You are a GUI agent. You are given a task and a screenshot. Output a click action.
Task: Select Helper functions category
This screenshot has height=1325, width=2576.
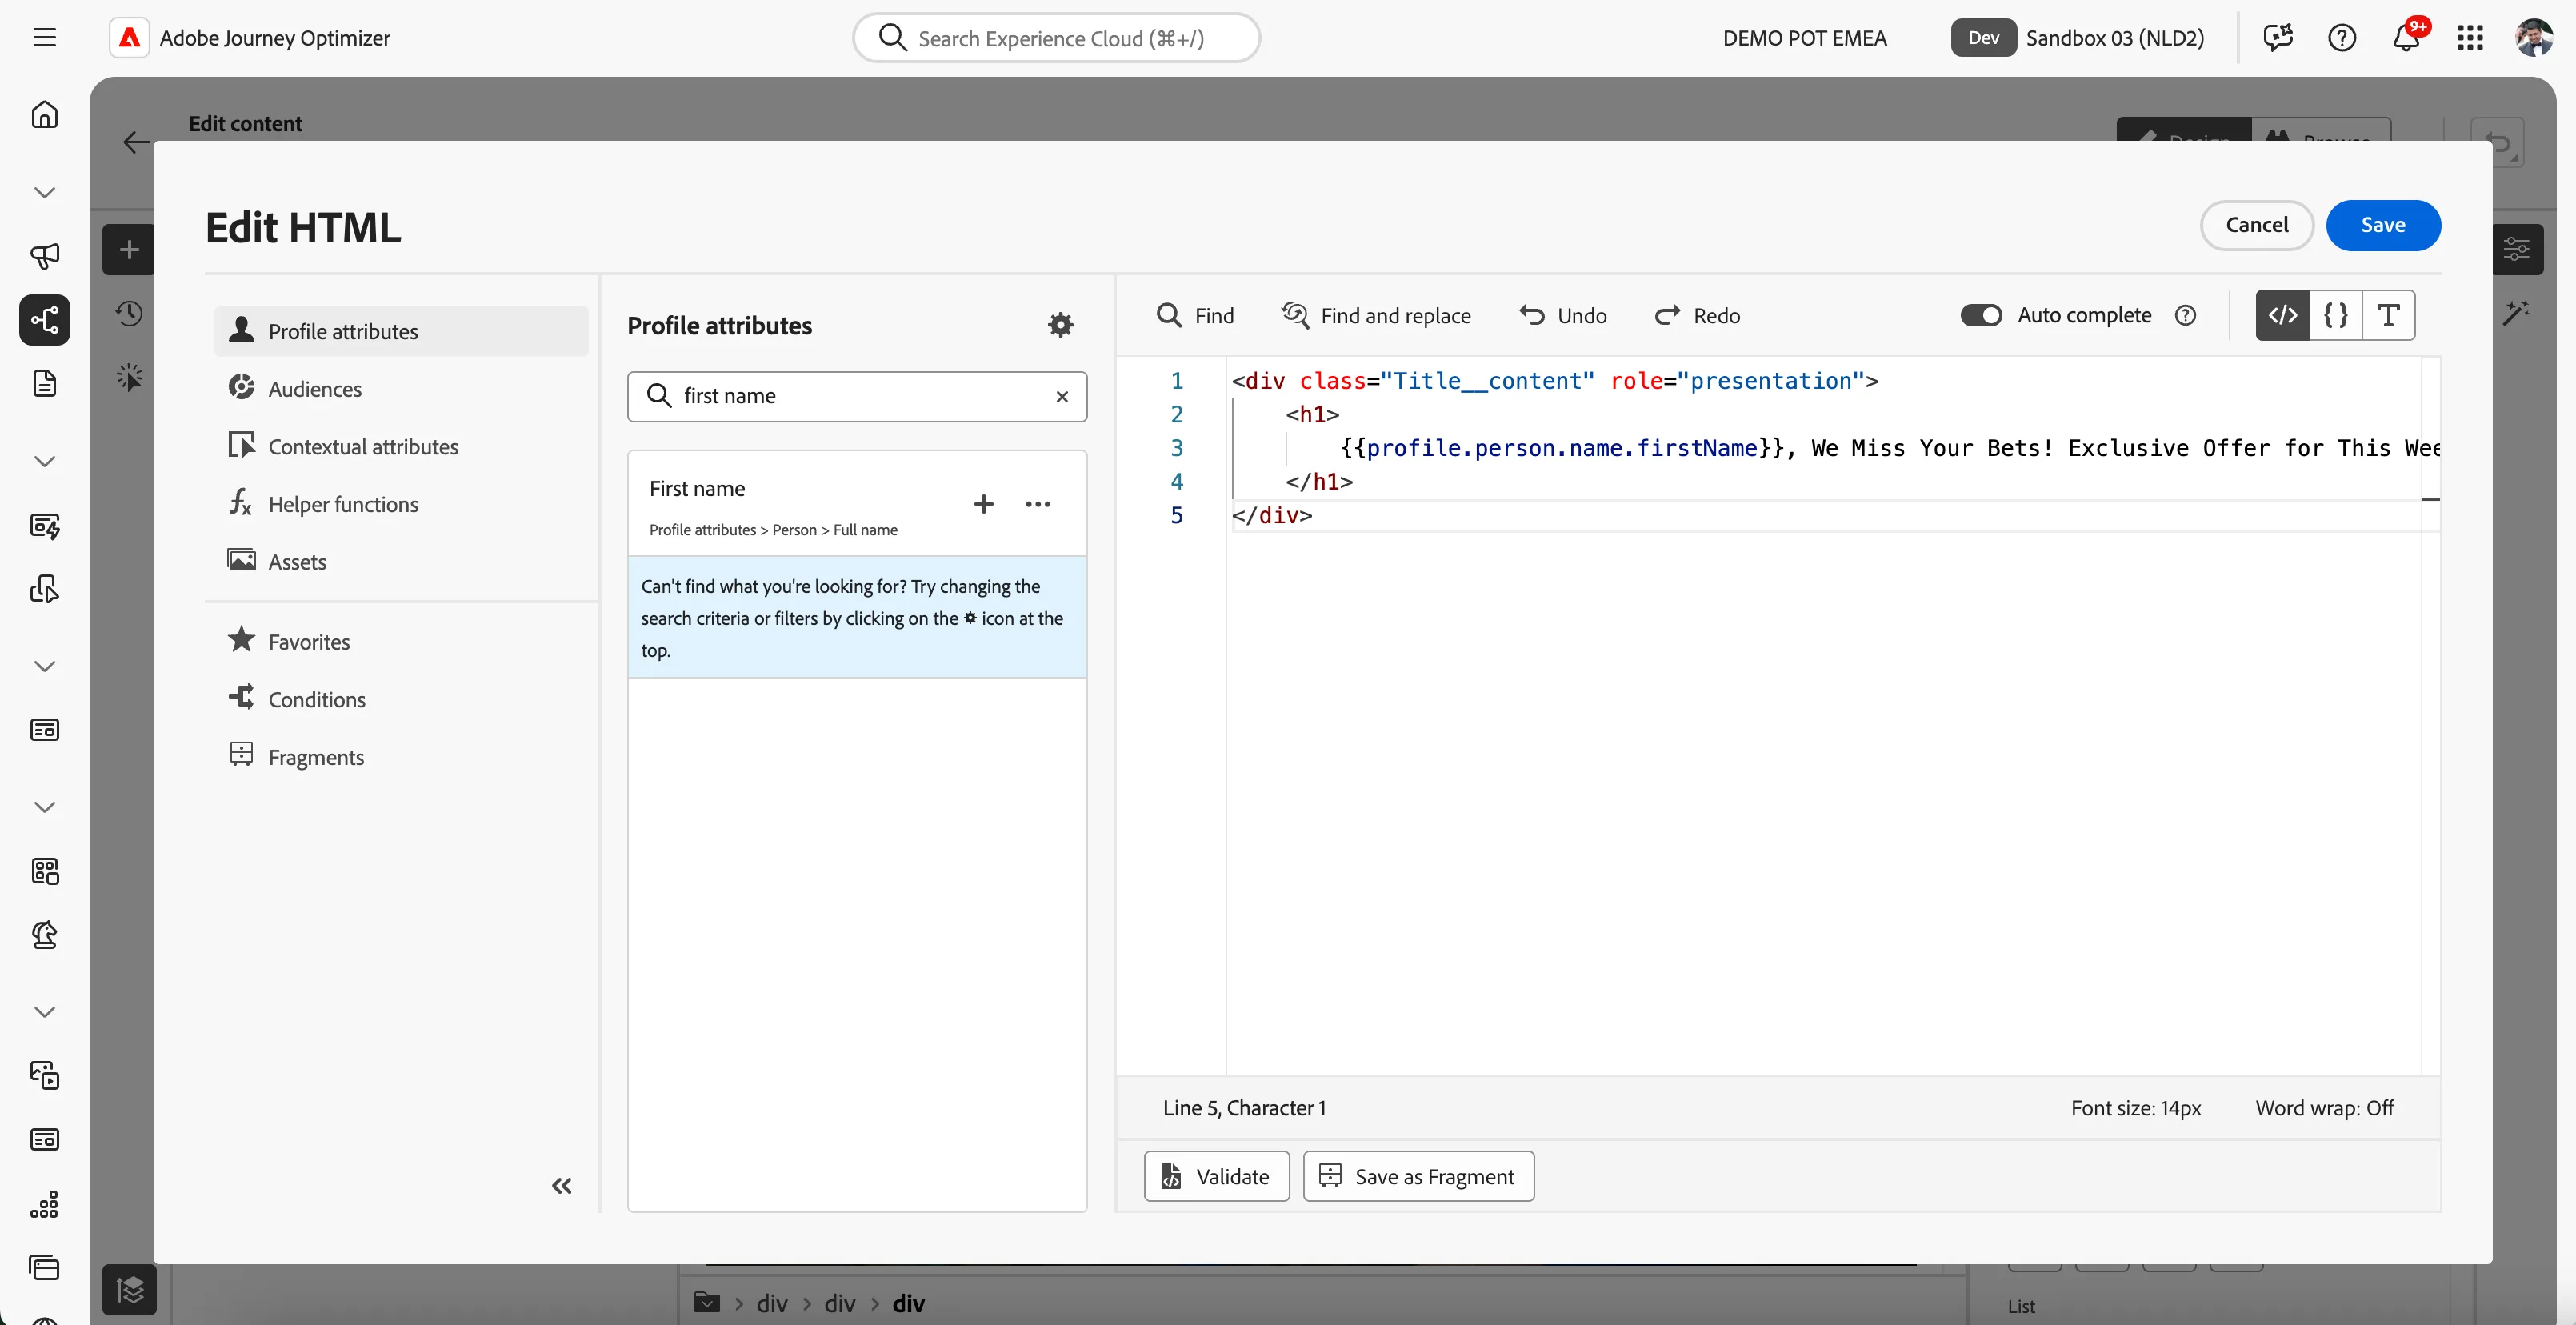(401, 504)
